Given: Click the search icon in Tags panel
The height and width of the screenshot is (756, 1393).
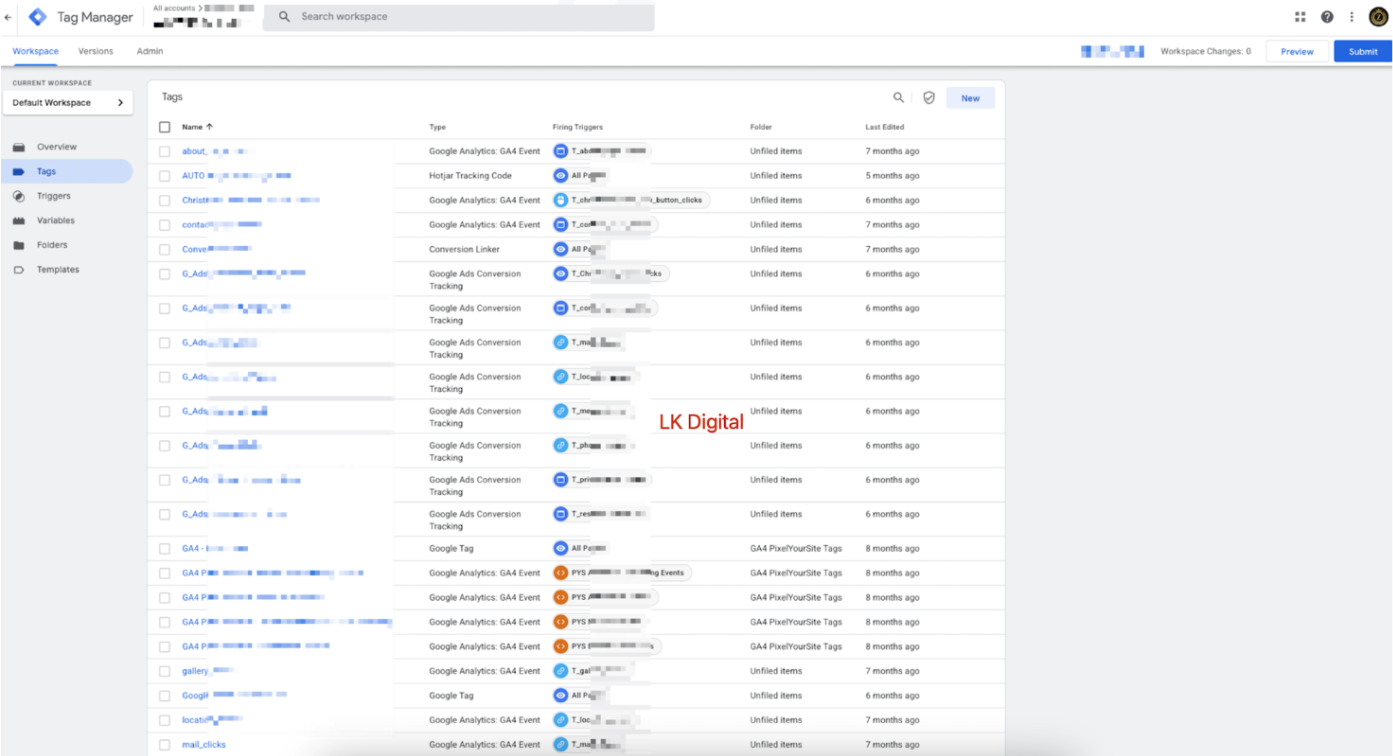Looking at the screenshot, I should tap(898, 98).
